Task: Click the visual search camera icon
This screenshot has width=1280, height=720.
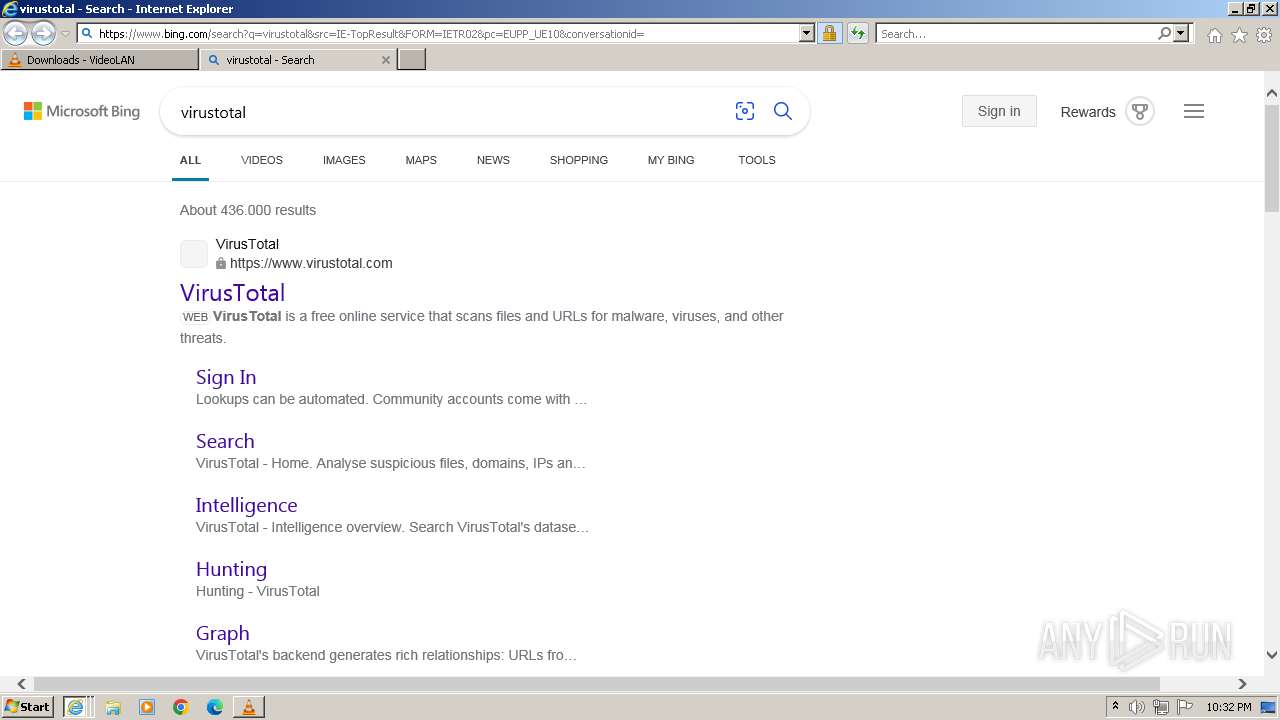Action: tap(745, 111)
